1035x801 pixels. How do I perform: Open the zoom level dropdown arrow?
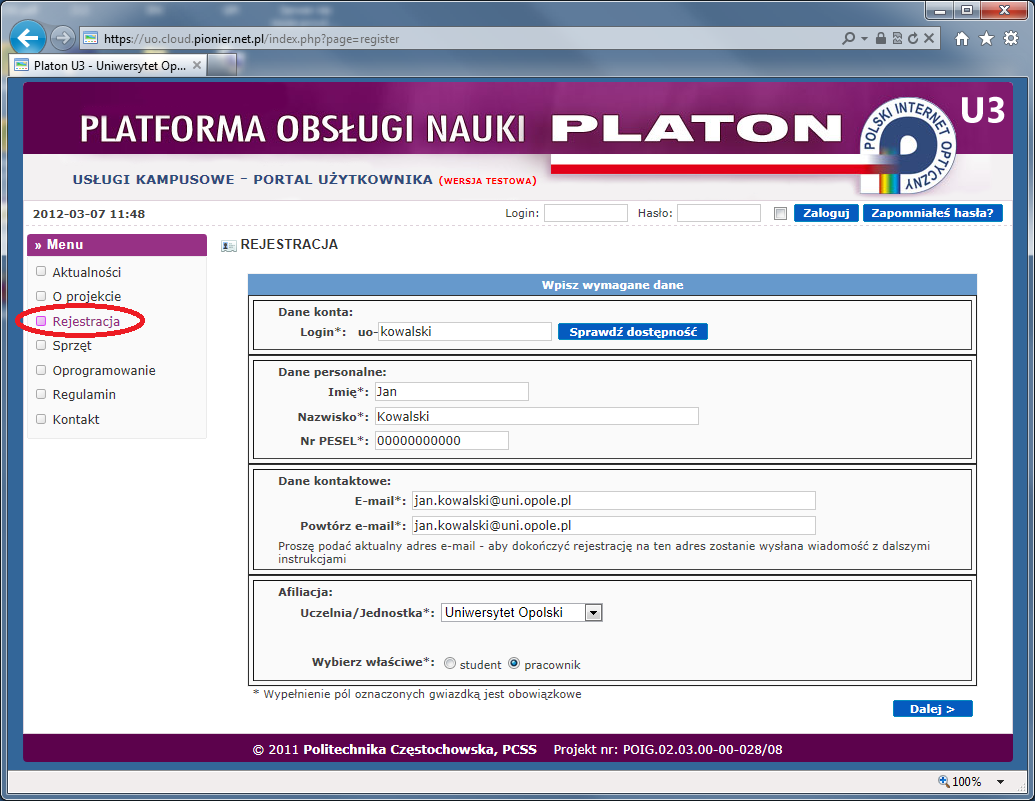[x=1001, y=782]
